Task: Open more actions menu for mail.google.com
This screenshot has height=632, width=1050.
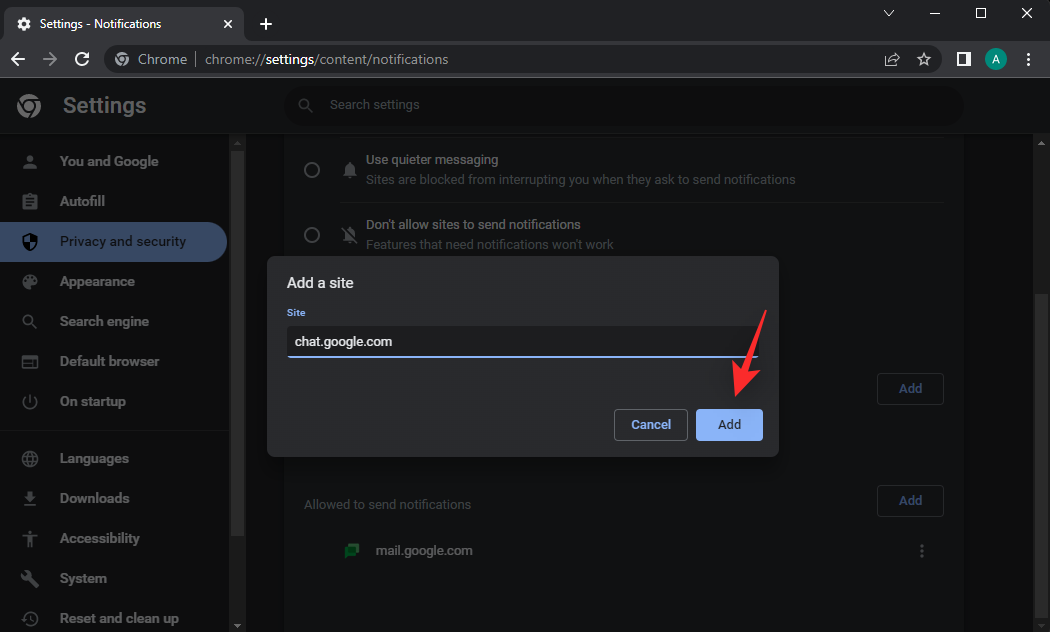Action: (x=921, y=551)
